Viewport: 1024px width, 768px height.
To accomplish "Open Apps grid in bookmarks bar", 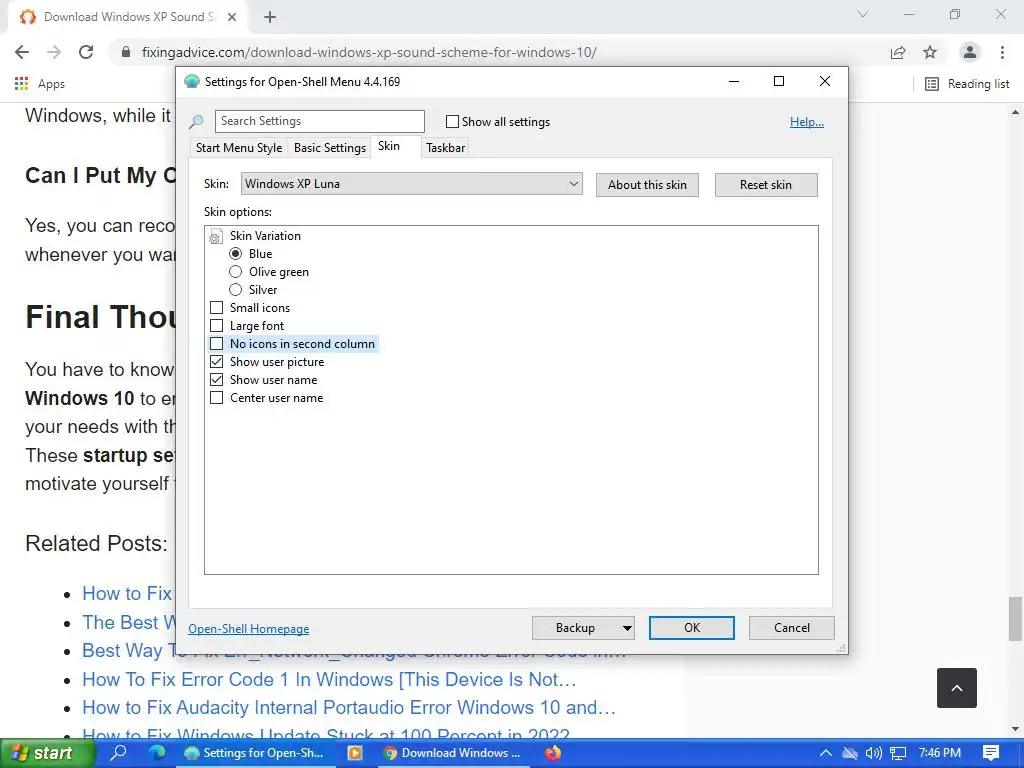I will 39,84.
